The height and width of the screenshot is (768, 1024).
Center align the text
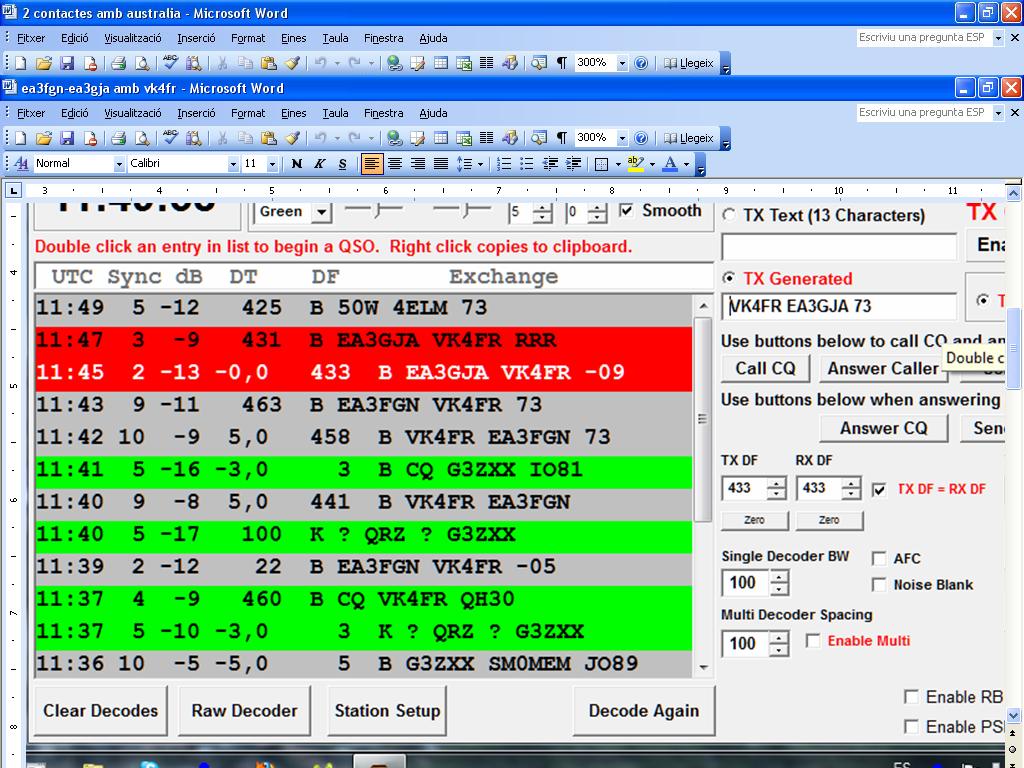[395, 164]
